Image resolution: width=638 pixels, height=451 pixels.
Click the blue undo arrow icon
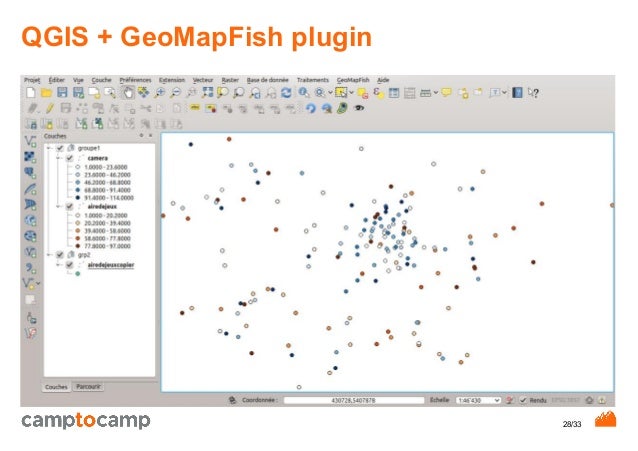310,108
